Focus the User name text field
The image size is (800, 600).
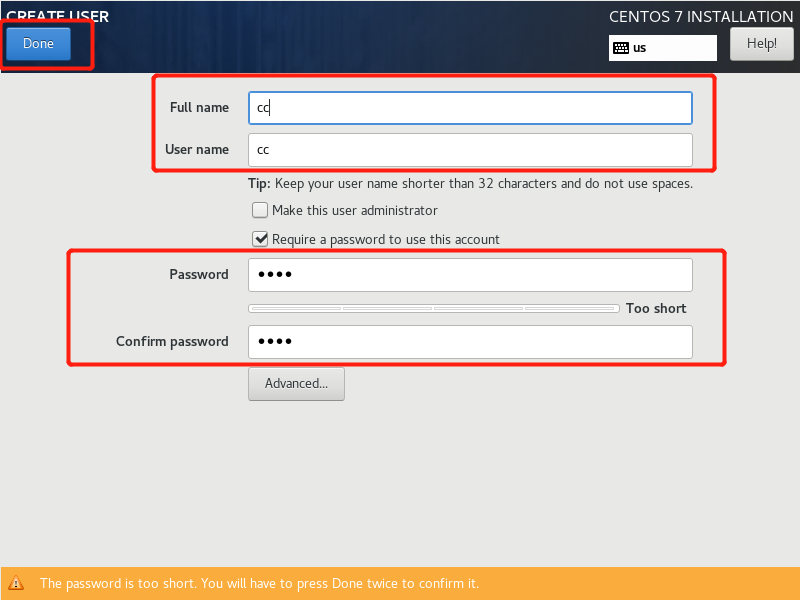tap(470, 150)
